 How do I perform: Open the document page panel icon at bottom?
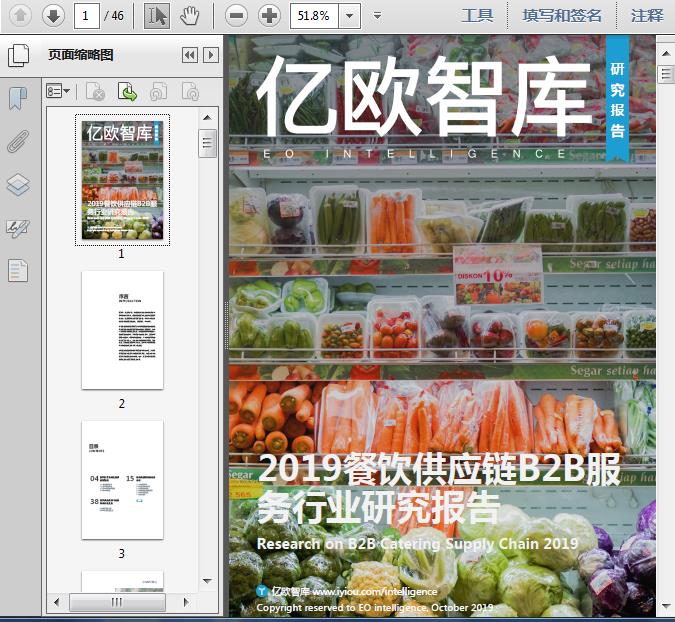[18, 271]
